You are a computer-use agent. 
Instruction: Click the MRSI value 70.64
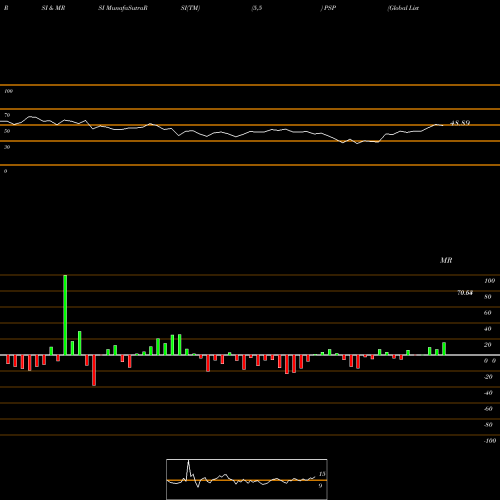(x=465, y=293)
